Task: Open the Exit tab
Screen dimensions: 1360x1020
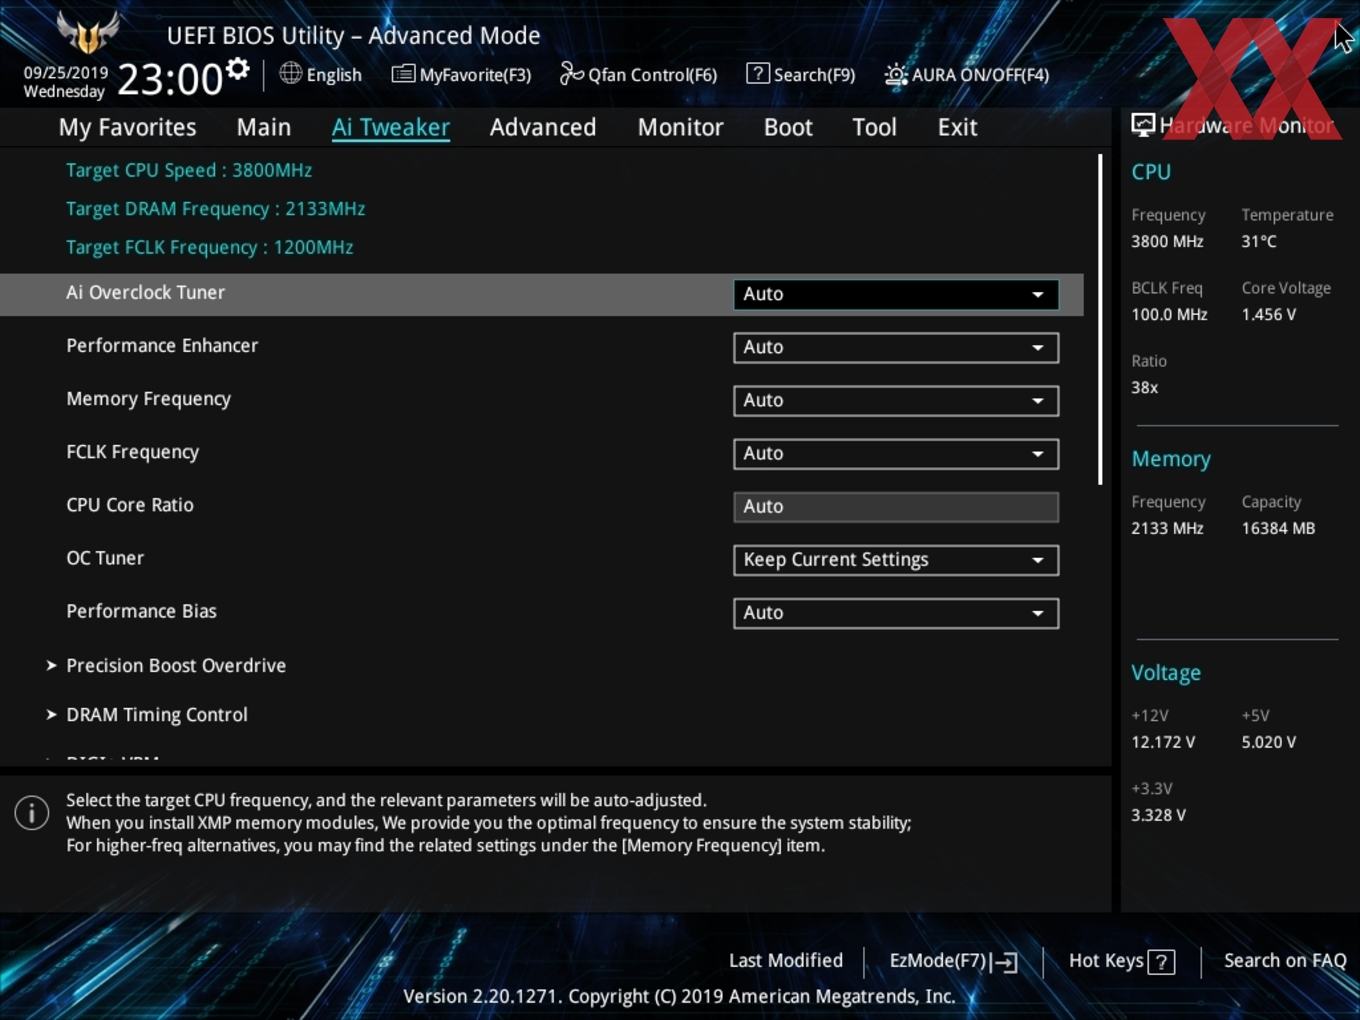Action: (x=957, y=127)
